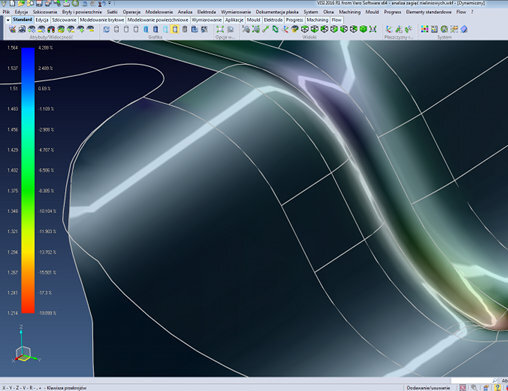The image size is (508, 391).
Task: Switch to the Elektroda toolbar tab
Action: (273, 20)
